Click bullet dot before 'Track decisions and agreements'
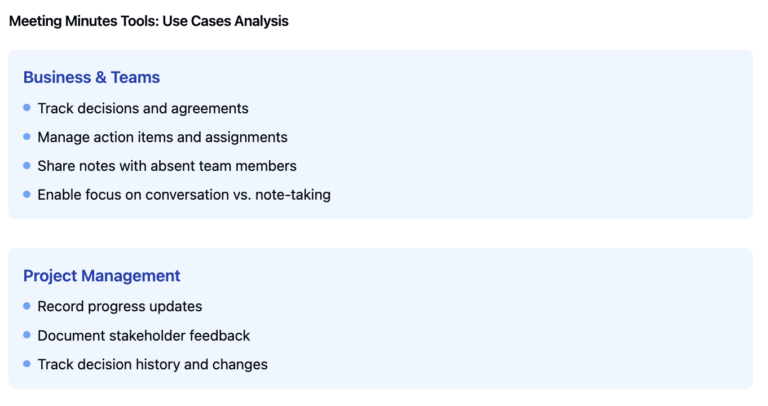768x406 pixels. [x=27, y=108]
